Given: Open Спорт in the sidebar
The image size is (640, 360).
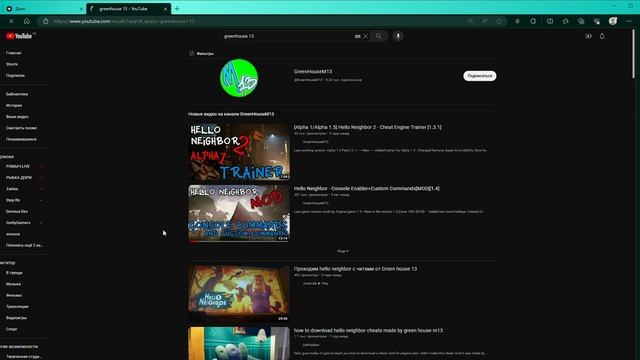Looking at the screenshot, I should (x=11, y=329).
